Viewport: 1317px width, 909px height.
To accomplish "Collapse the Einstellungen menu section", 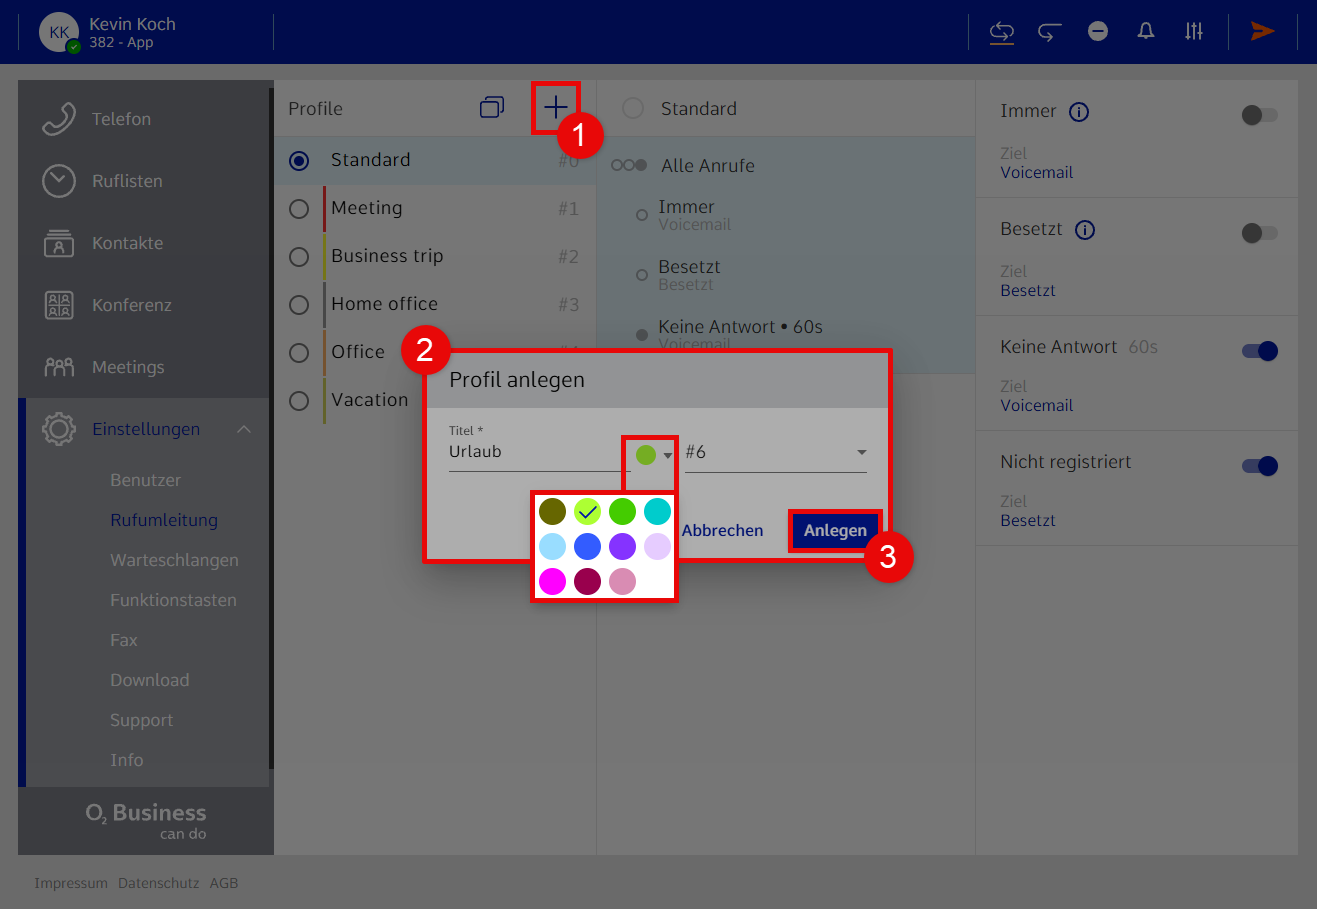I will point(244,429).
